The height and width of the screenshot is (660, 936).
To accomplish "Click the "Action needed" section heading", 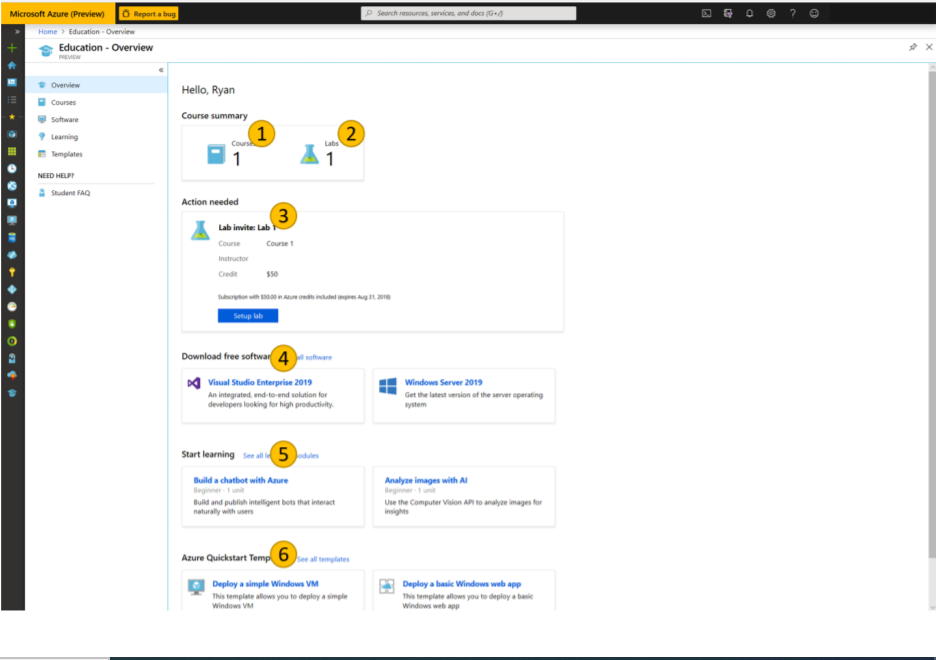I will tap(210, 202).
